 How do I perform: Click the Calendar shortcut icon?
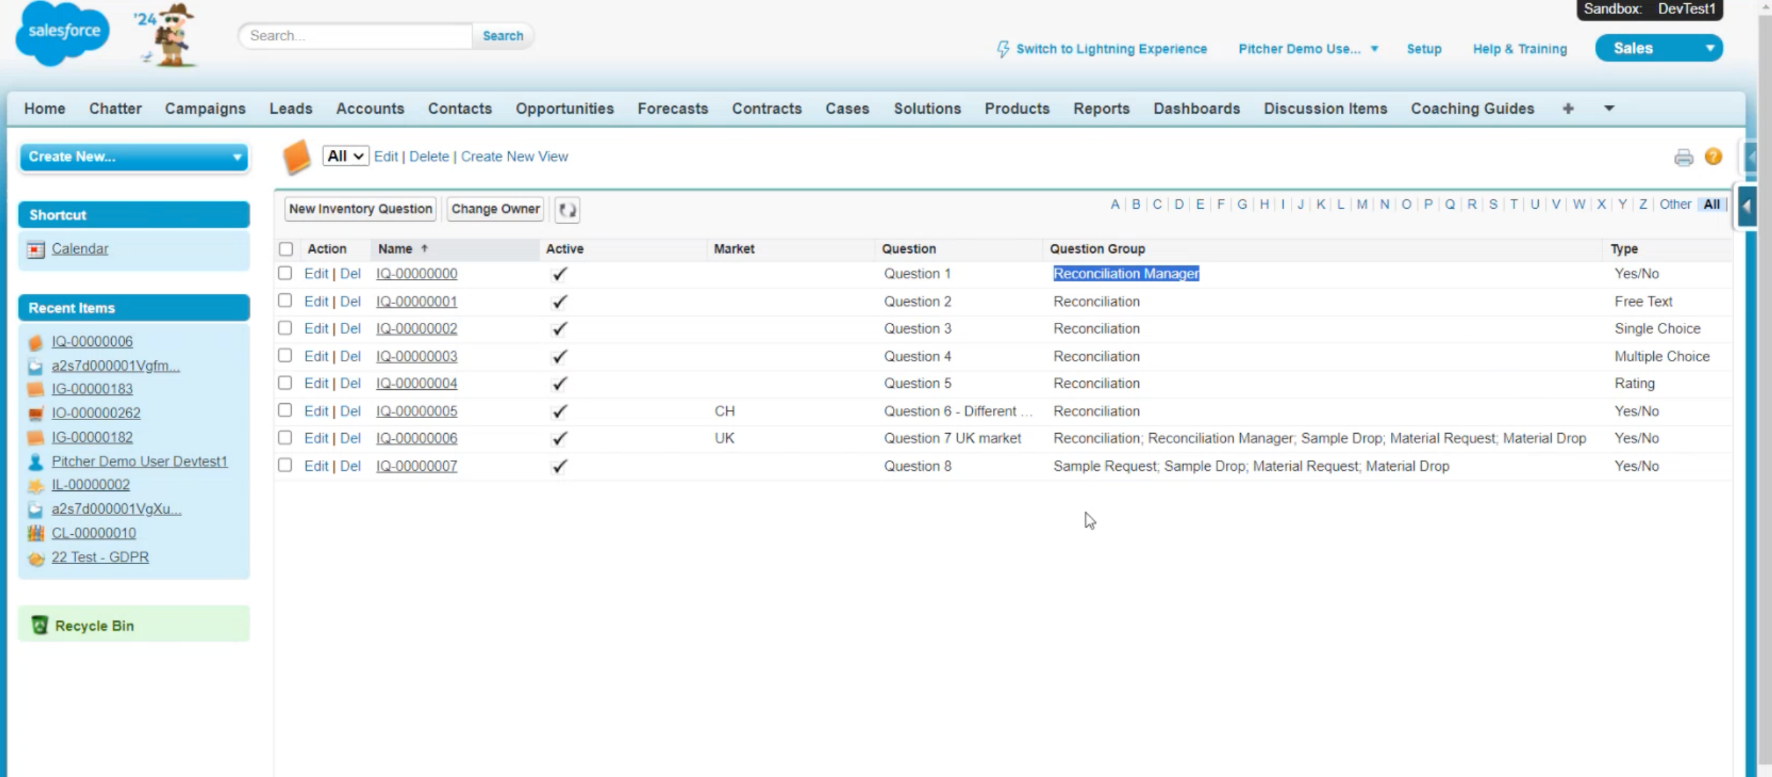36,249
